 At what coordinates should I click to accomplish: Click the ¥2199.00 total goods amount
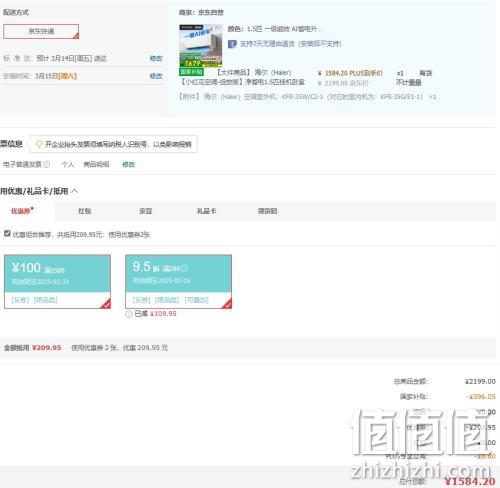pyautogui.click(x=480, y=381)
